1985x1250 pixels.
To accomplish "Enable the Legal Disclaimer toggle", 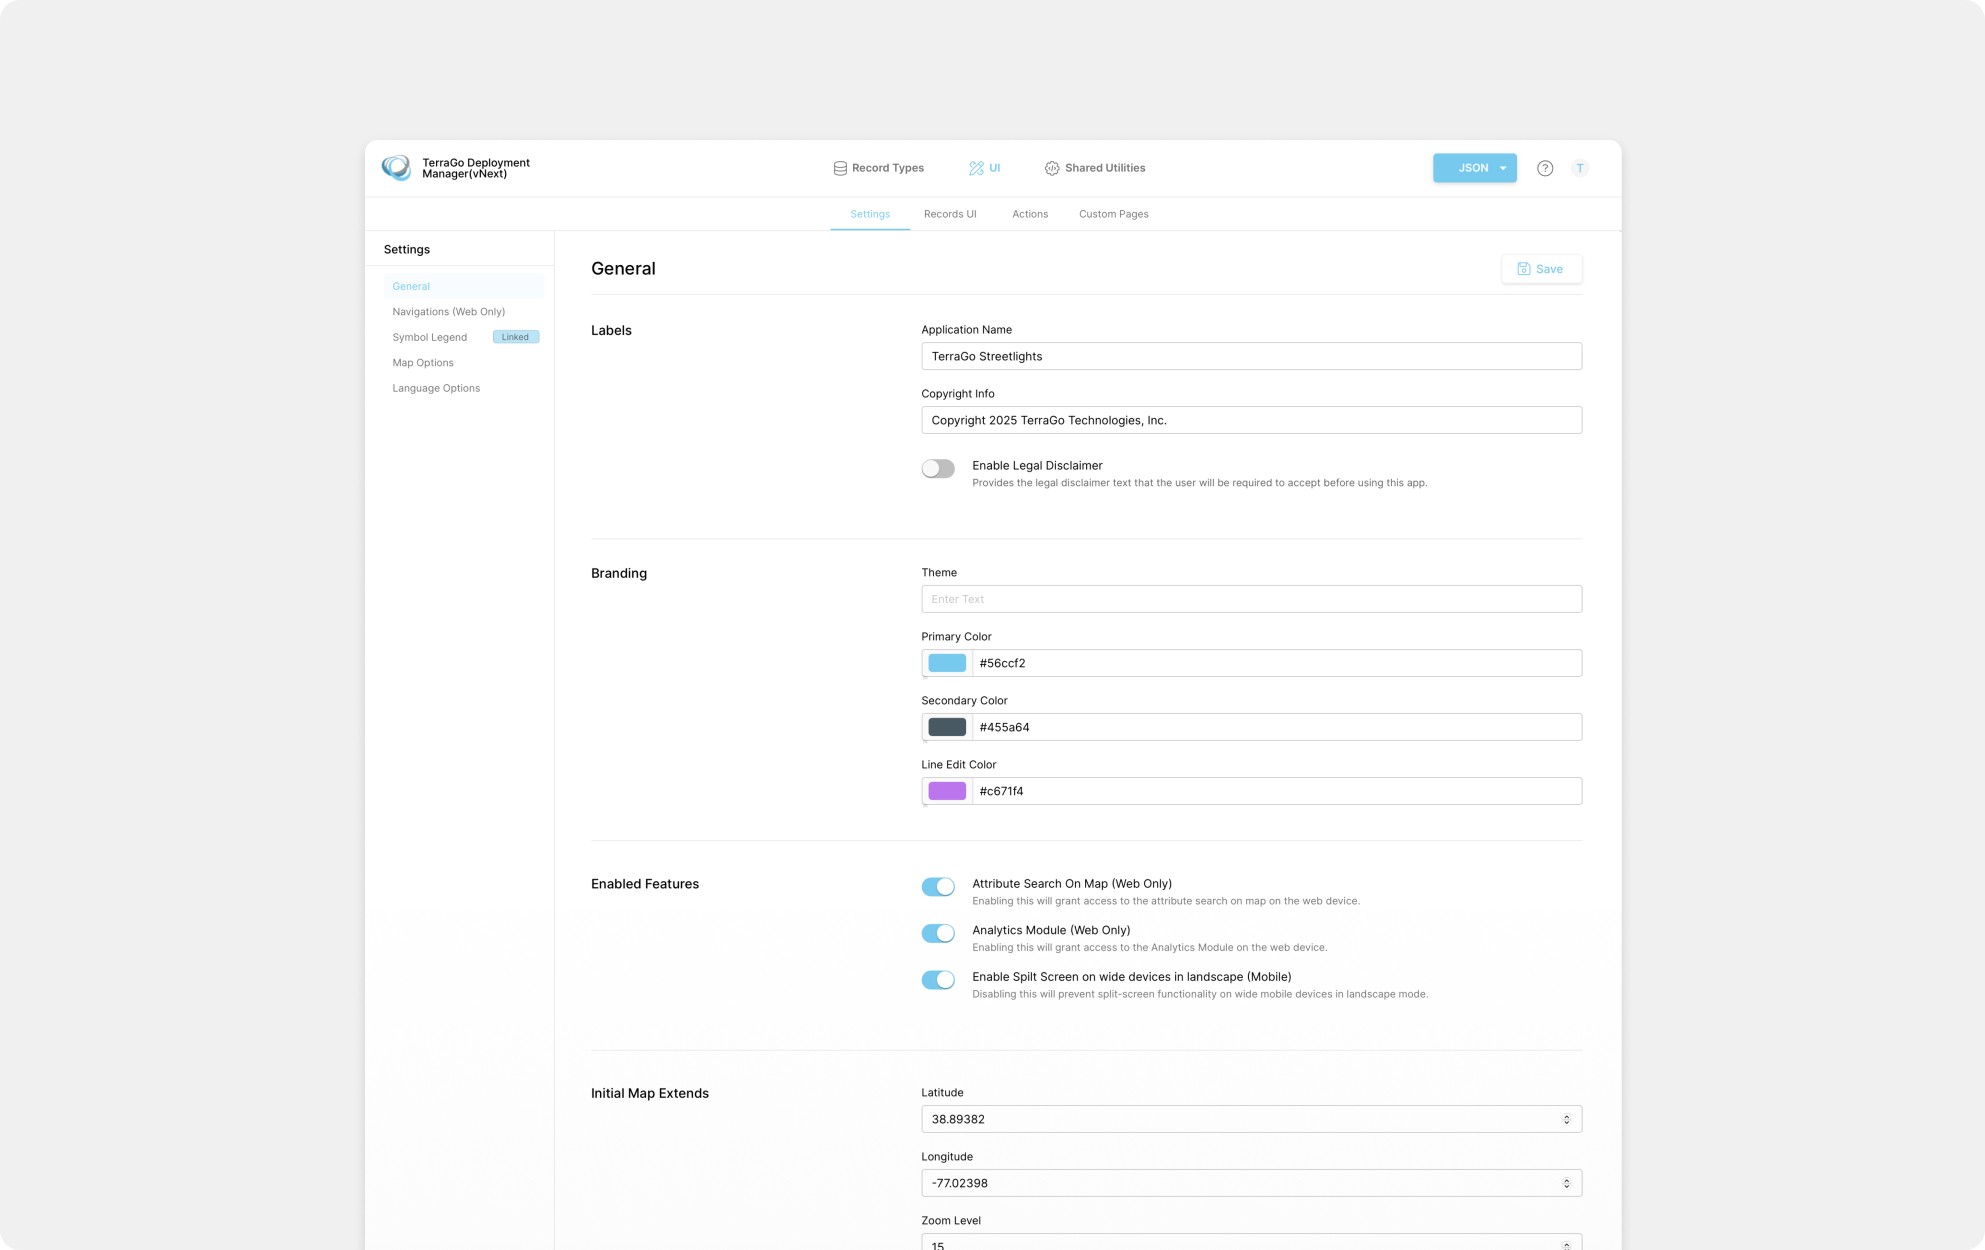I will (938, 469).
